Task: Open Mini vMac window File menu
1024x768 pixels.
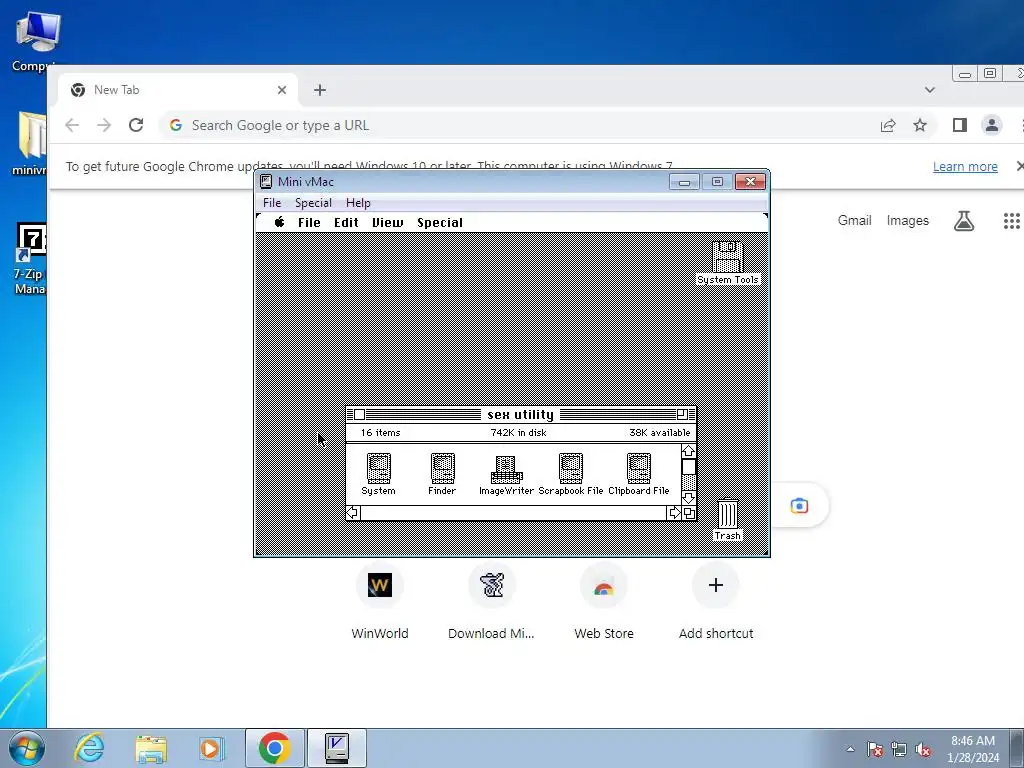Action: click(x=272, y=202)
